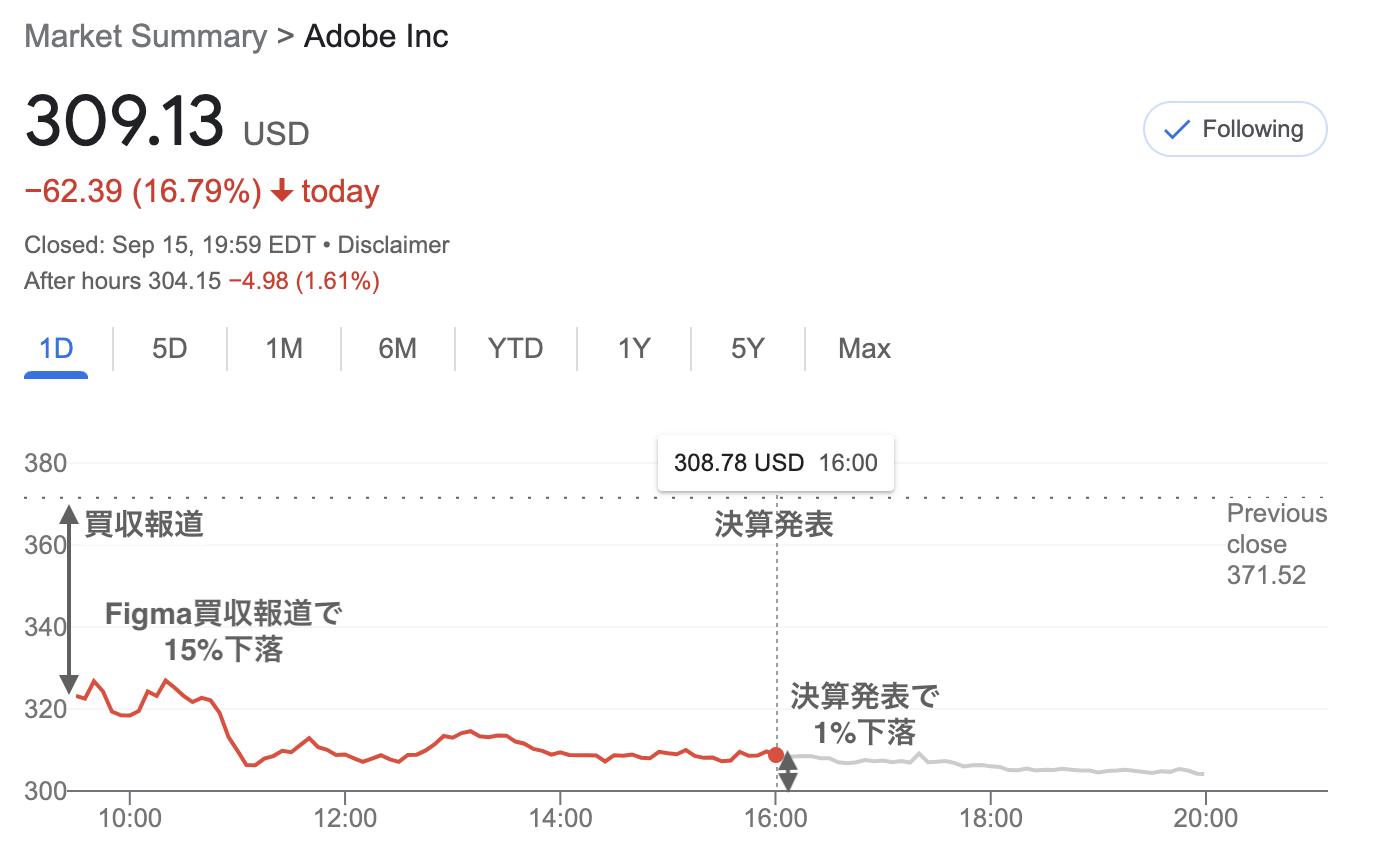Select the 1D time range tab
Viewport: 1382px width, 848px height.
click(56, 349)
